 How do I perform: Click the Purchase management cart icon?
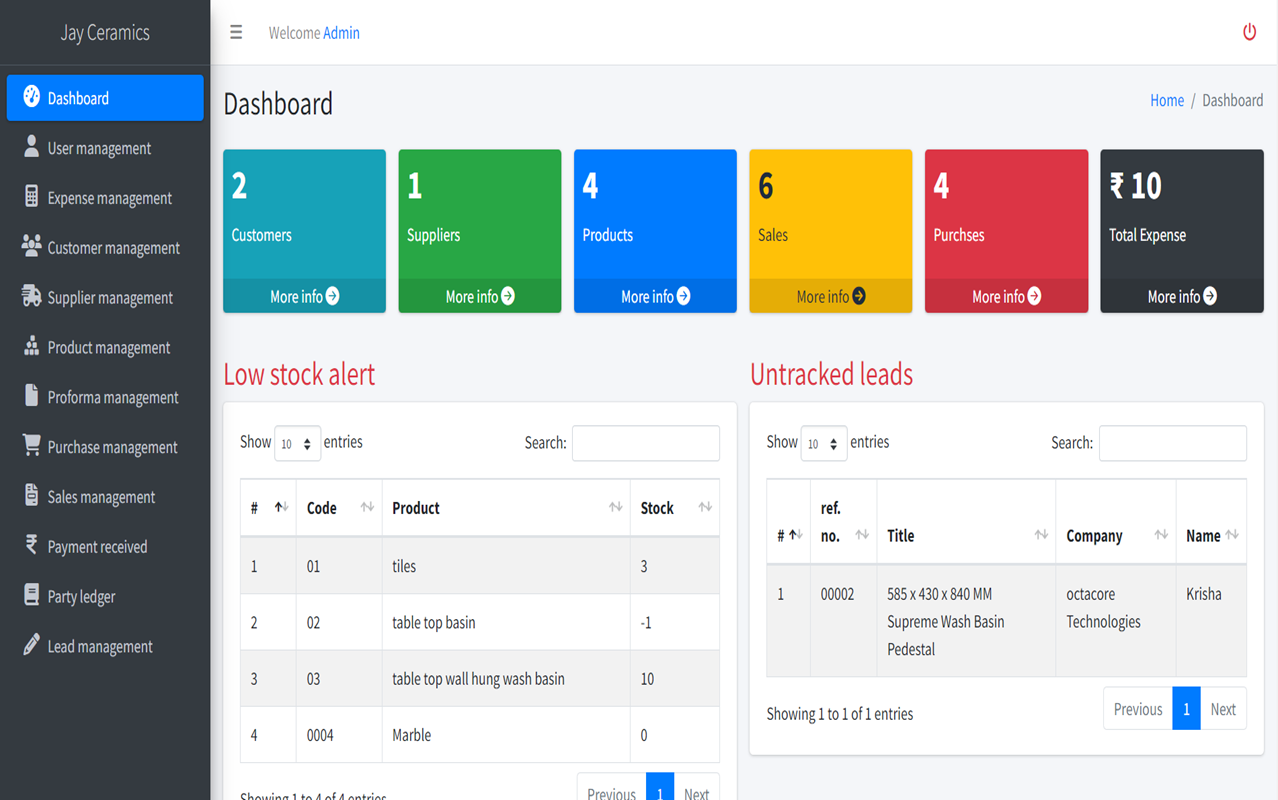click(x=31, y=446)
